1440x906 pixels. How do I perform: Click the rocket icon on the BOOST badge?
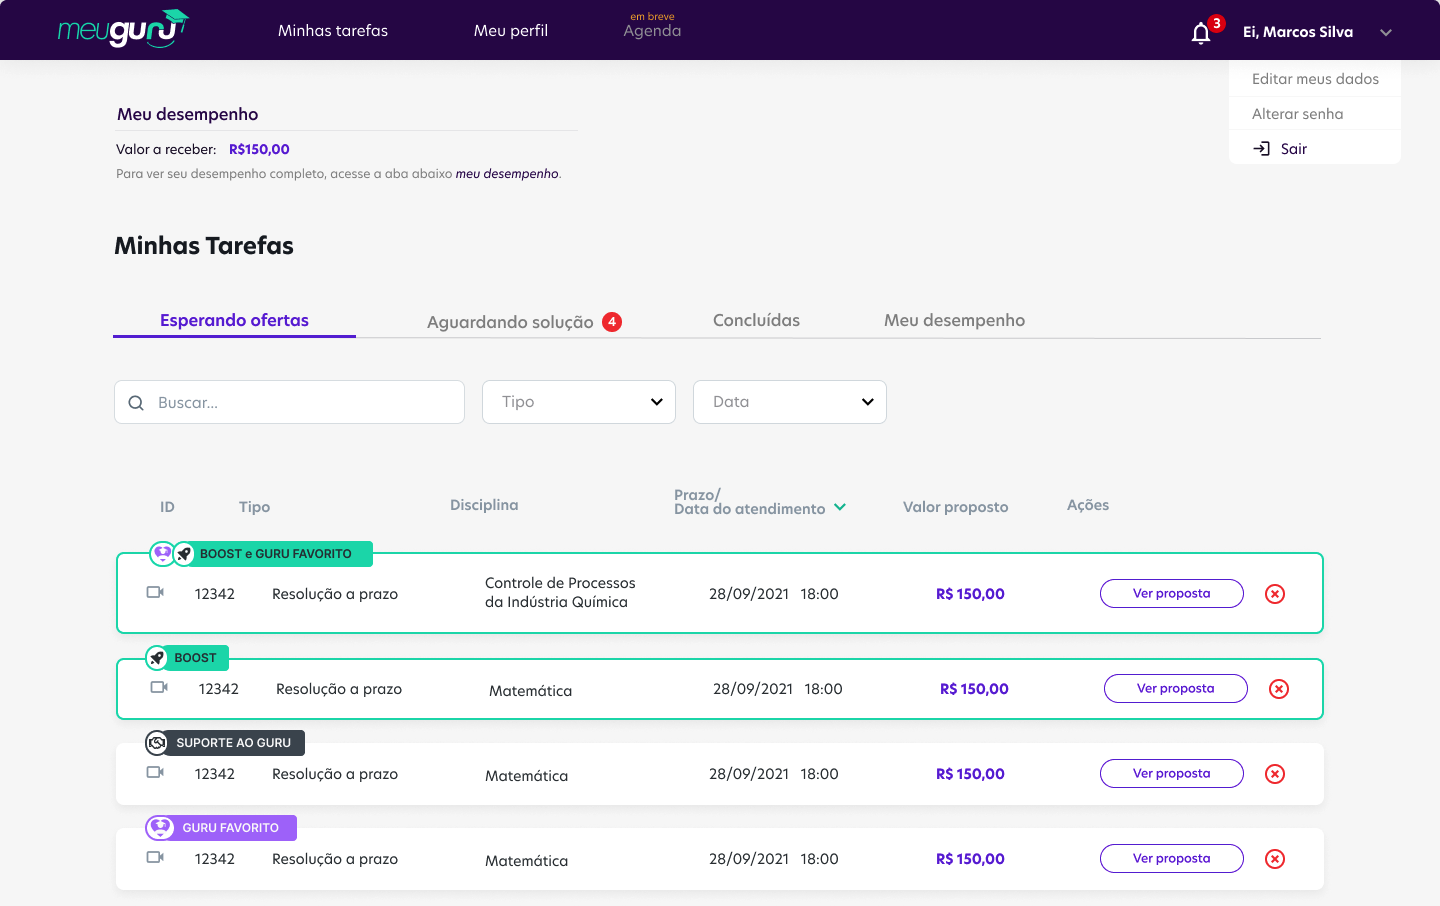click(157, 658)
